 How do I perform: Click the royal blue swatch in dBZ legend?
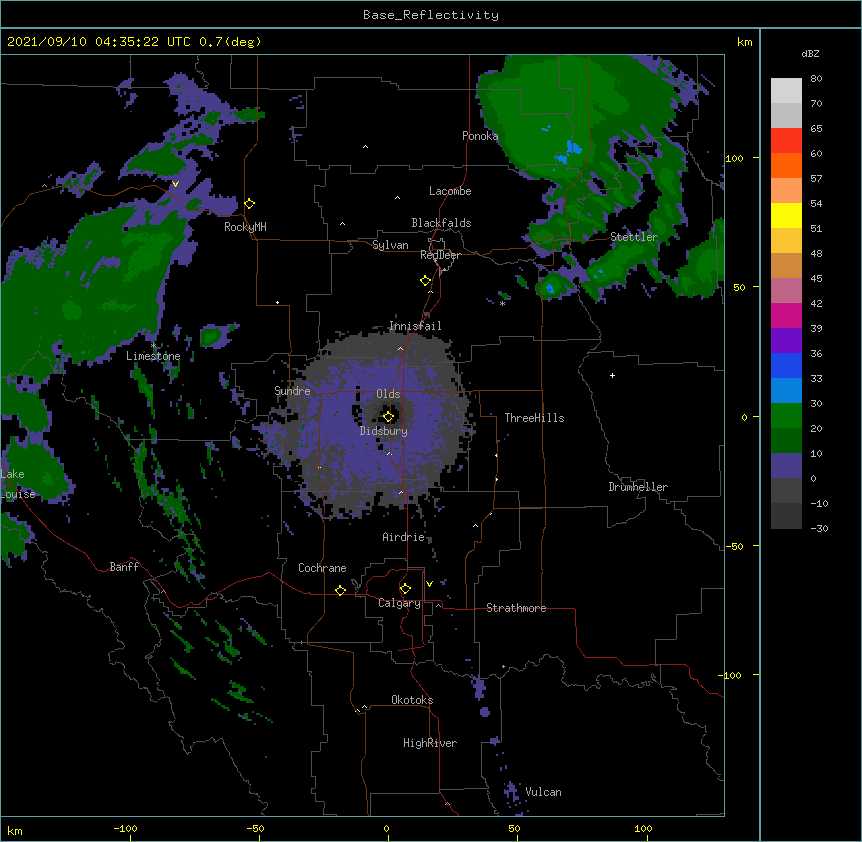coord(786,365)
